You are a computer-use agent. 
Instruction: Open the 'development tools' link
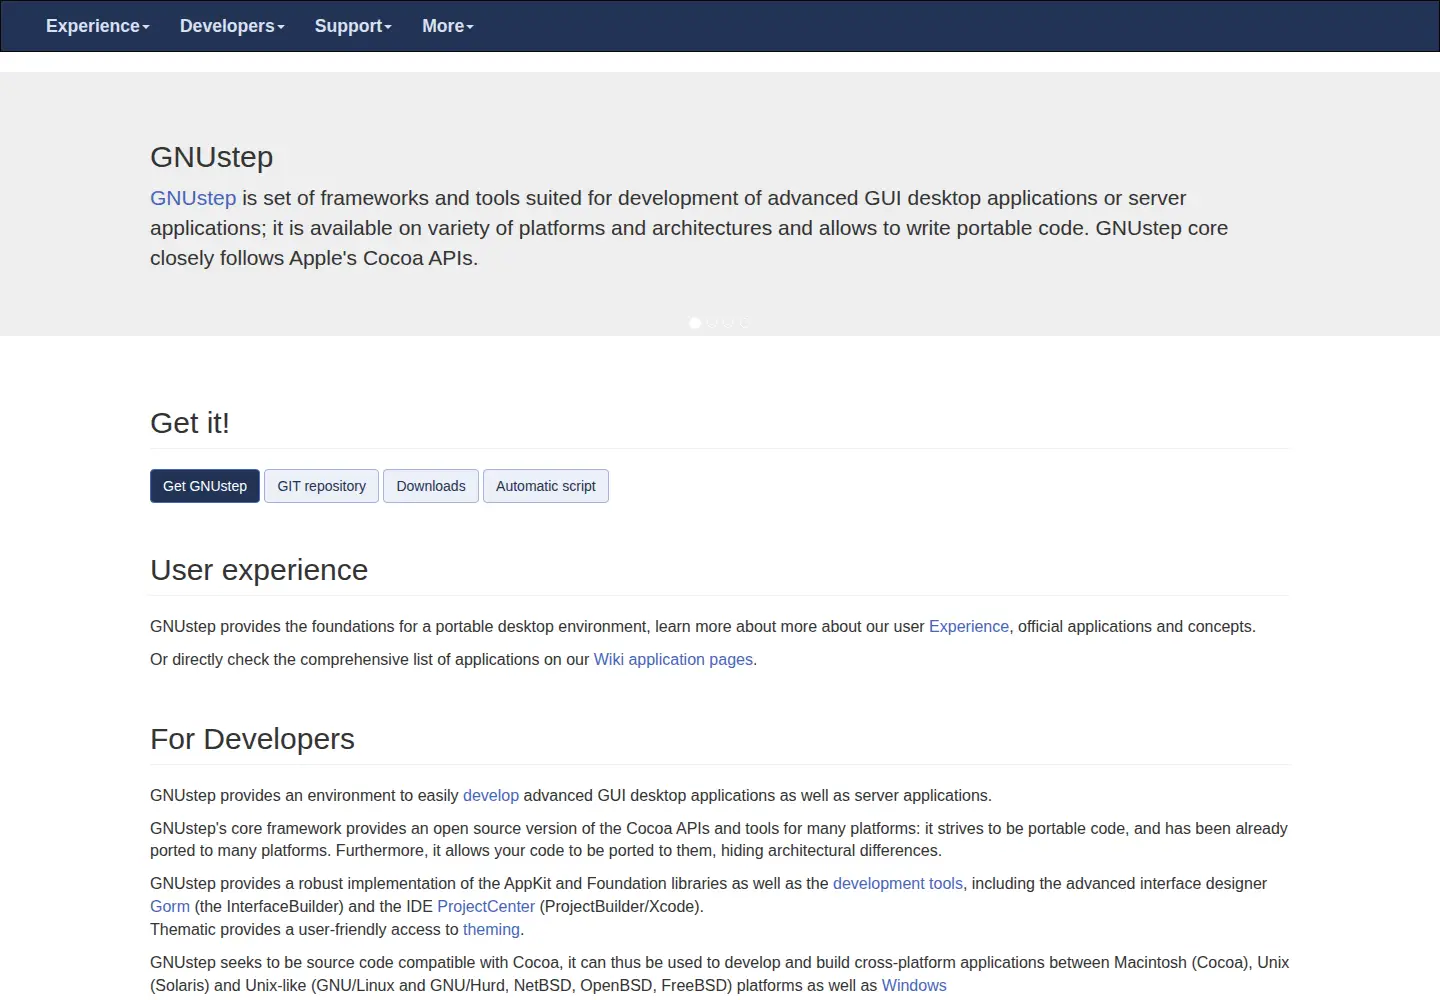click(x=898, y=883)
